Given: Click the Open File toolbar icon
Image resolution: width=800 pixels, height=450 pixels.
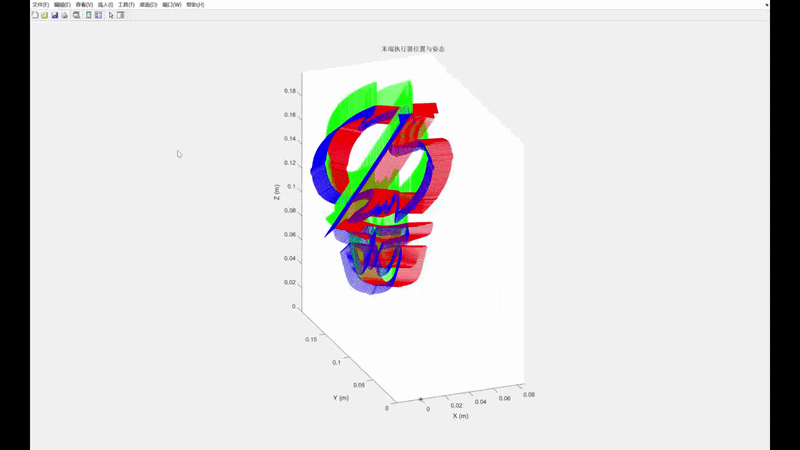Looking at the screenshot, I should (x=44, y=15).
